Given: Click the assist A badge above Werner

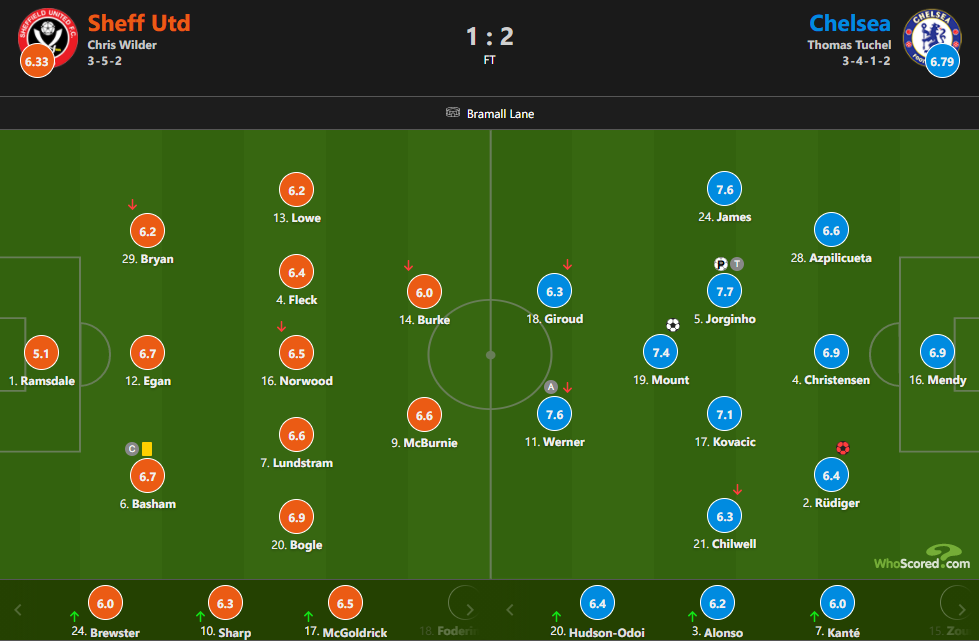Looking at the screenshot, I should pyautogui.click(x=551, y=387).
